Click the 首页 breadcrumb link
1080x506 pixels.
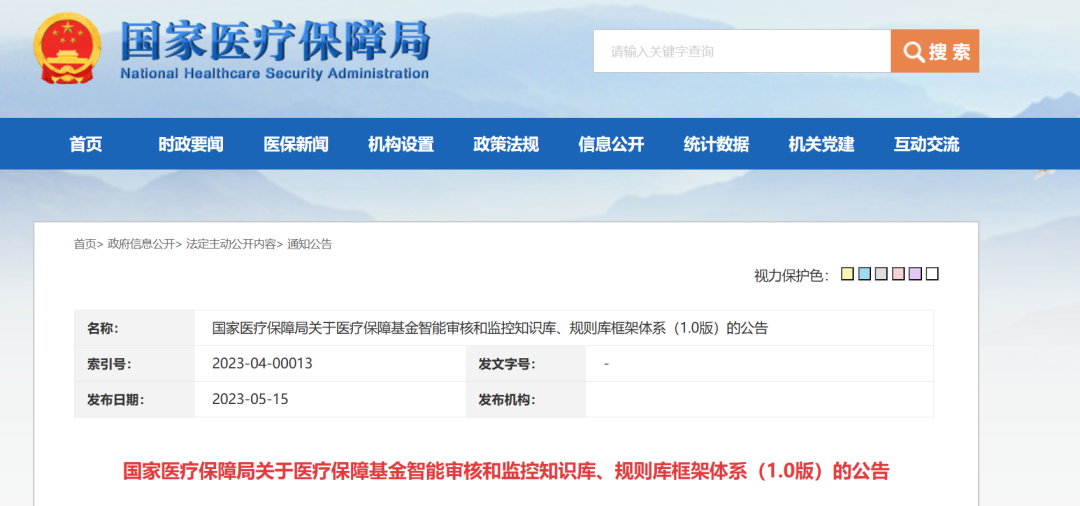[85, 244]
